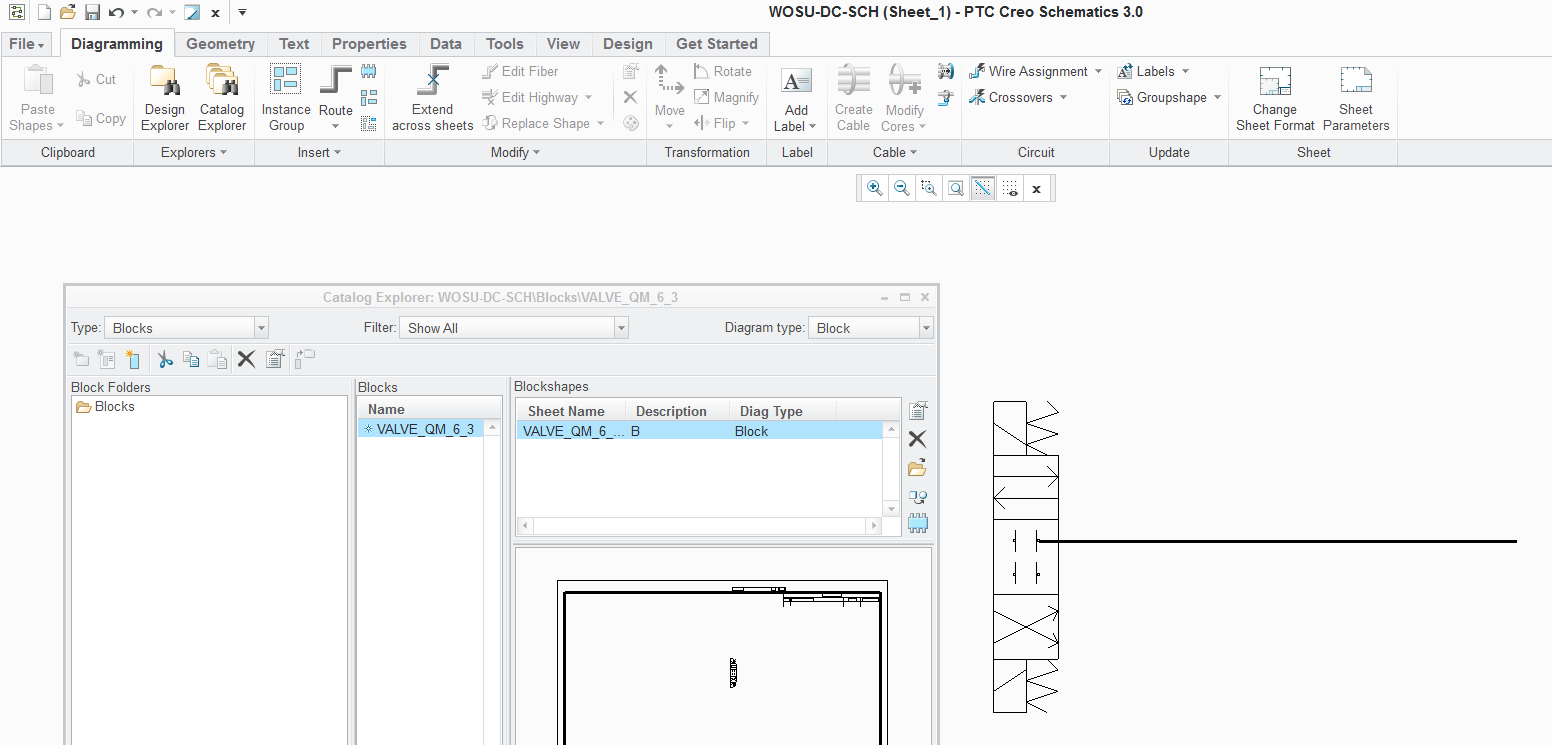Expand the Explorers group menu

[x=194, y=152]
